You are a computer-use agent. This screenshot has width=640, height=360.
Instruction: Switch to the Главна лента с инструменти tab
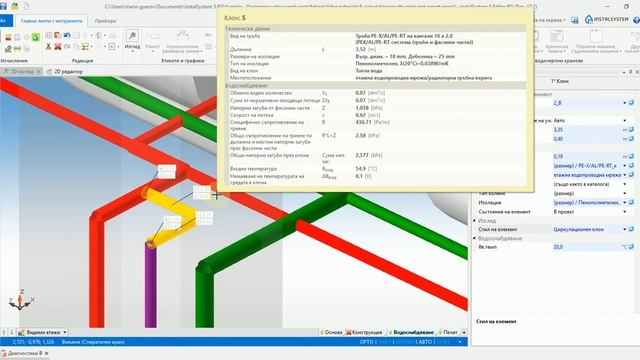(51, 21)
